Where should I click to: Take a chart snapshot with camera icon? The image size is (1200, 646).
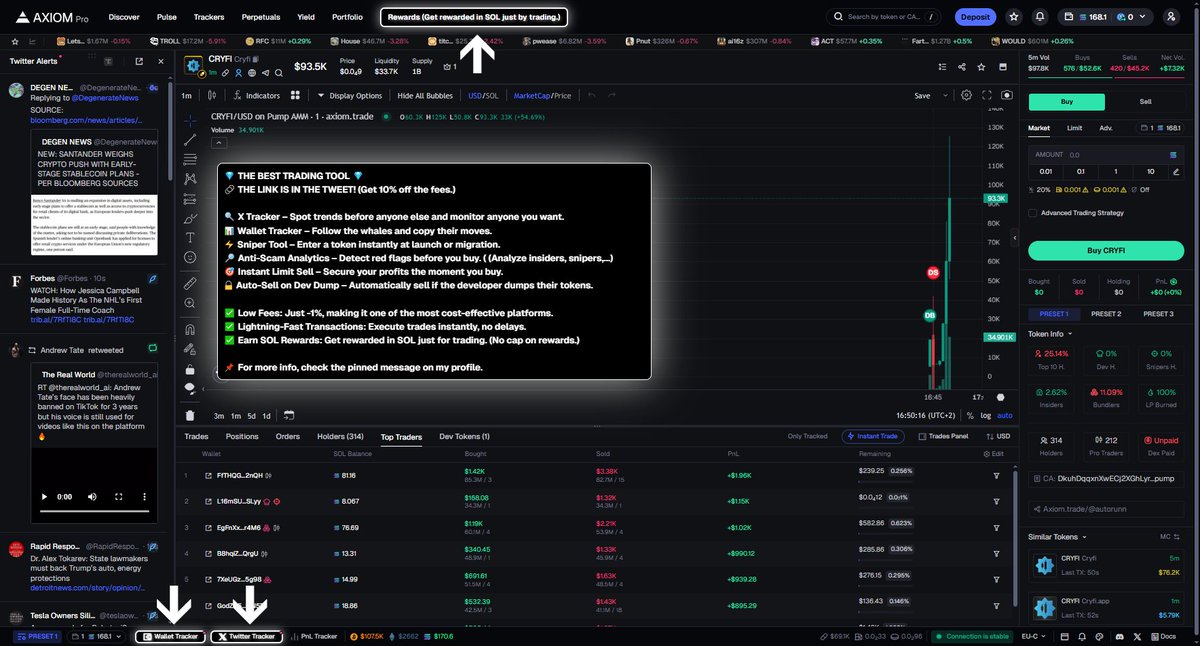[1007, 95]
